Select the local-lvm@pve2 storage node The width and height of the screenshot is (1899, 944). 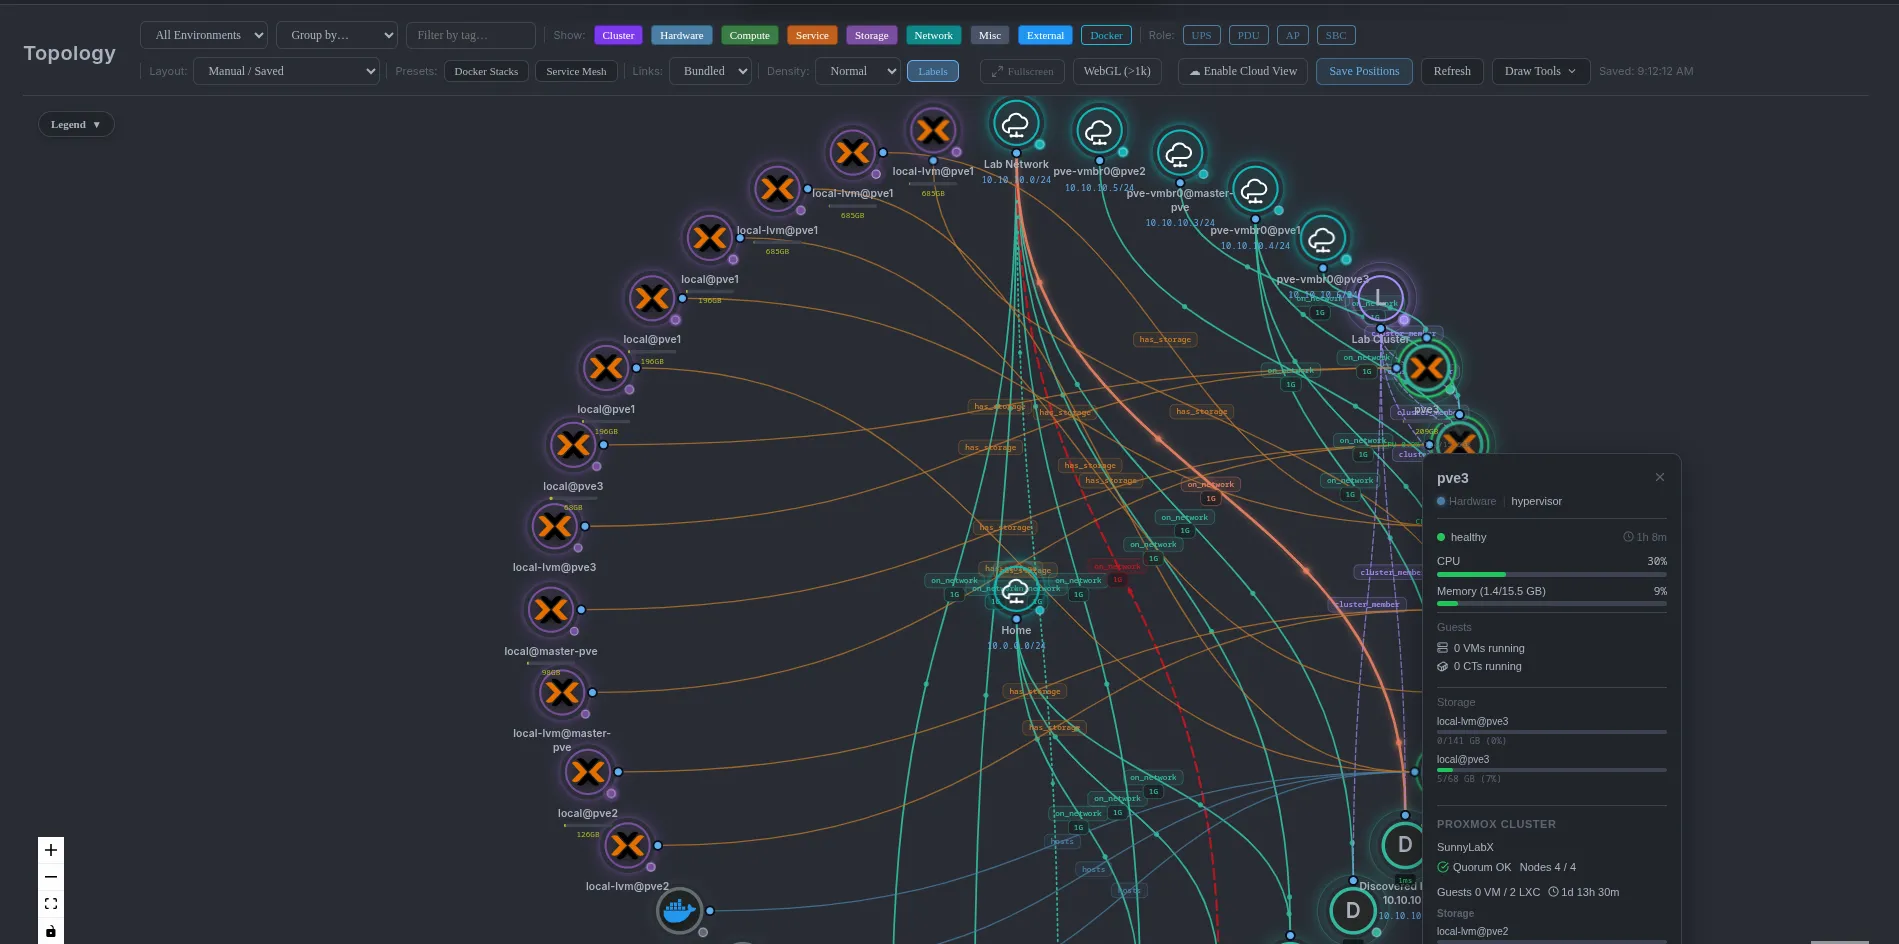click(628, 846)
